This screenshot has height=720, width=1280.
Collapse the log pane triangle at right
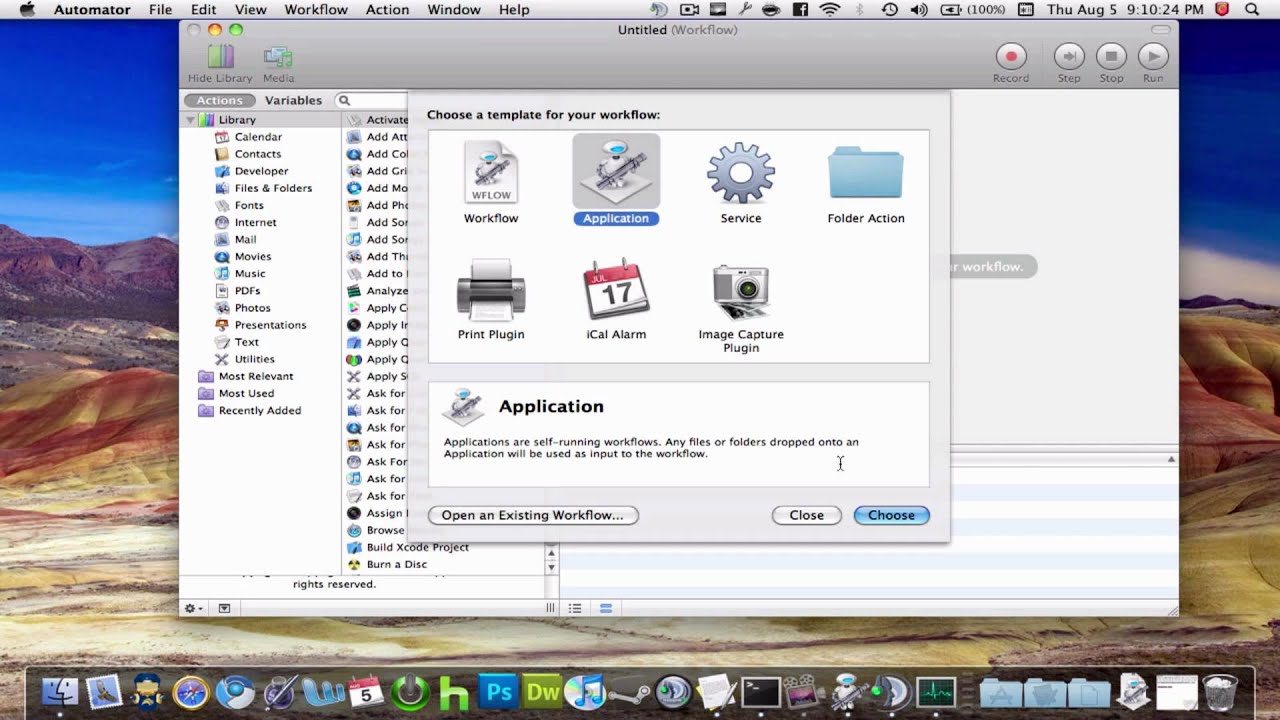[1171, 459]
